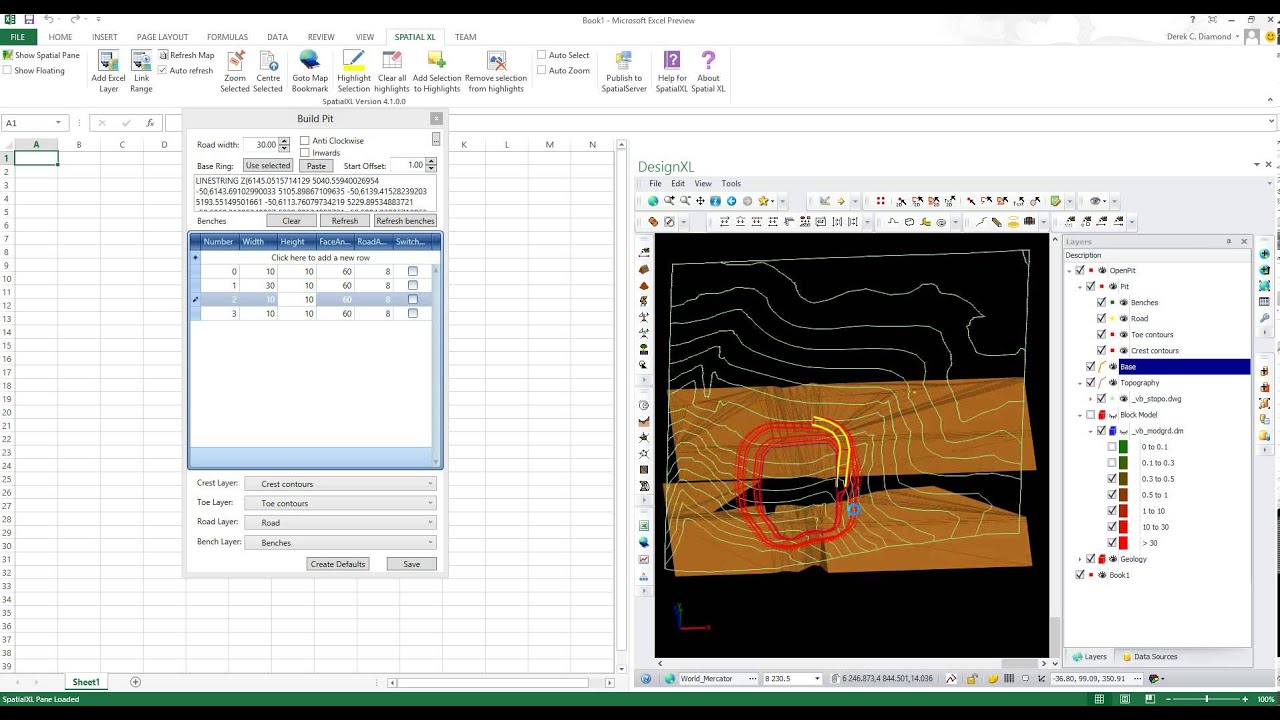
Task: Open the Name Box dropdown arrow
Action: (59, 123)
